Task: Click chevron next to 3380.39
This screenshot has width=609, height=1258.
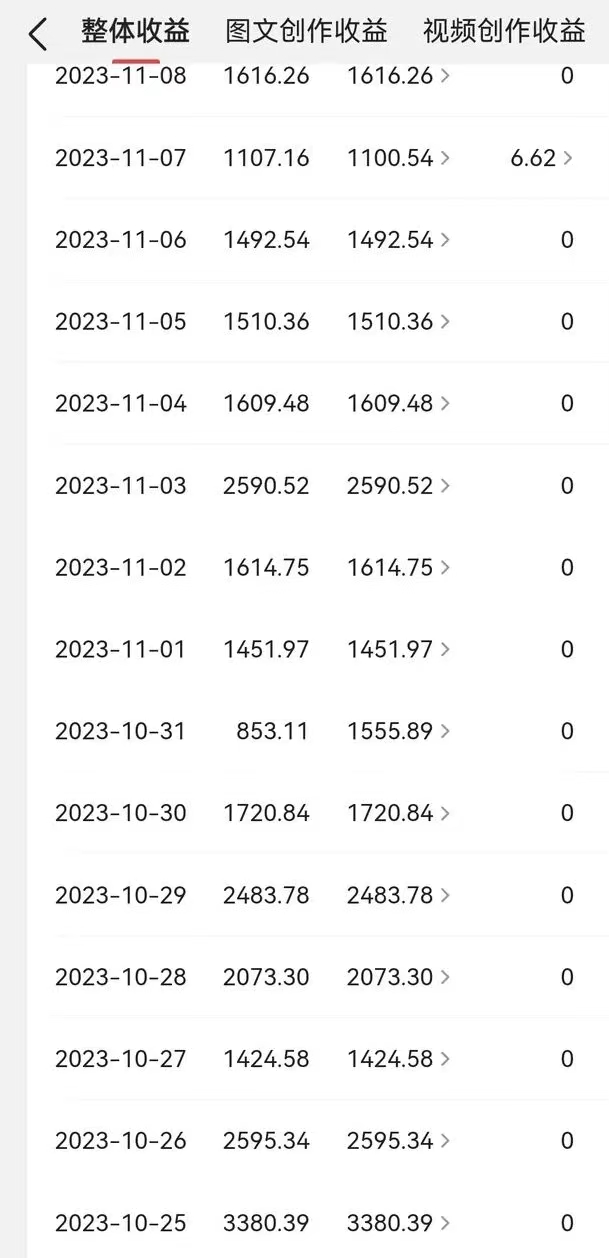Action: pos(445,1223)
